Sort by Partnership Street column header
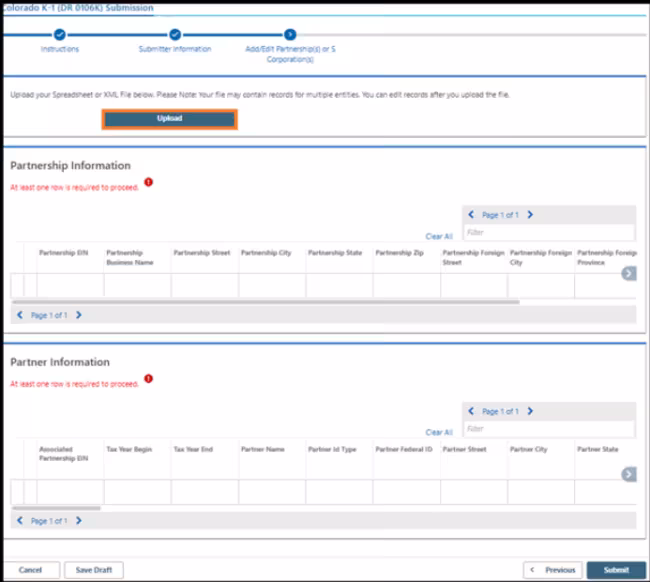This screenshot has width=650, height=582. [x=202, y=253]
